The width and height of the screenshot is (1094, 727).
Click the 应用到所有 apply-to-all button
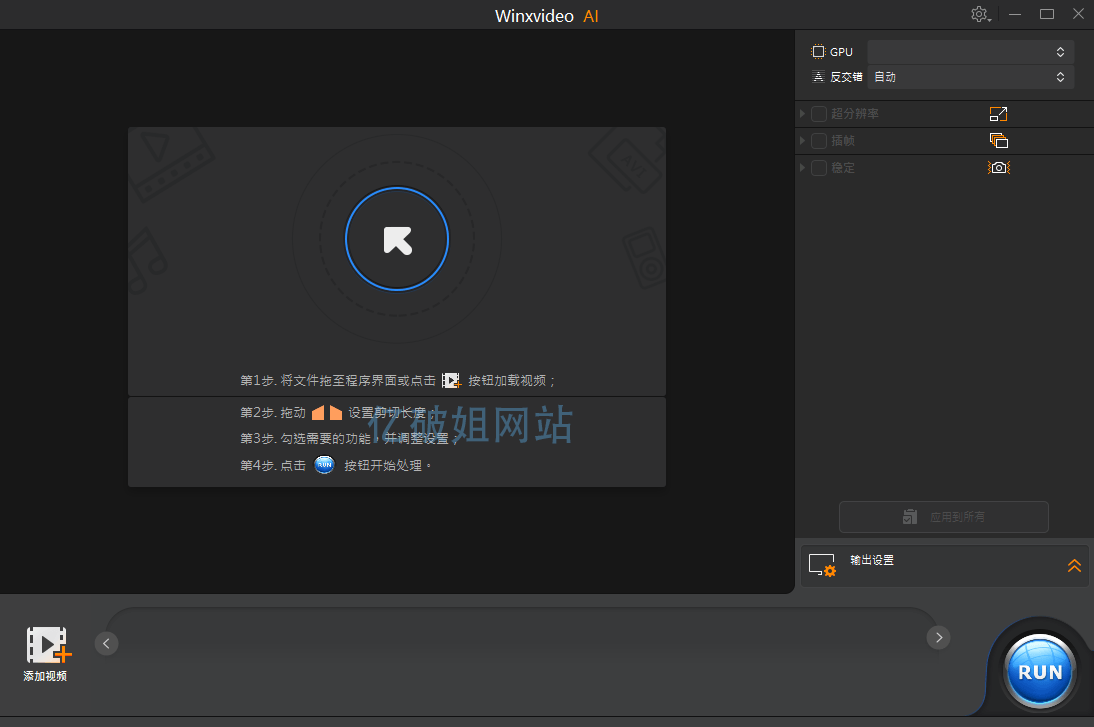point(943,517)
